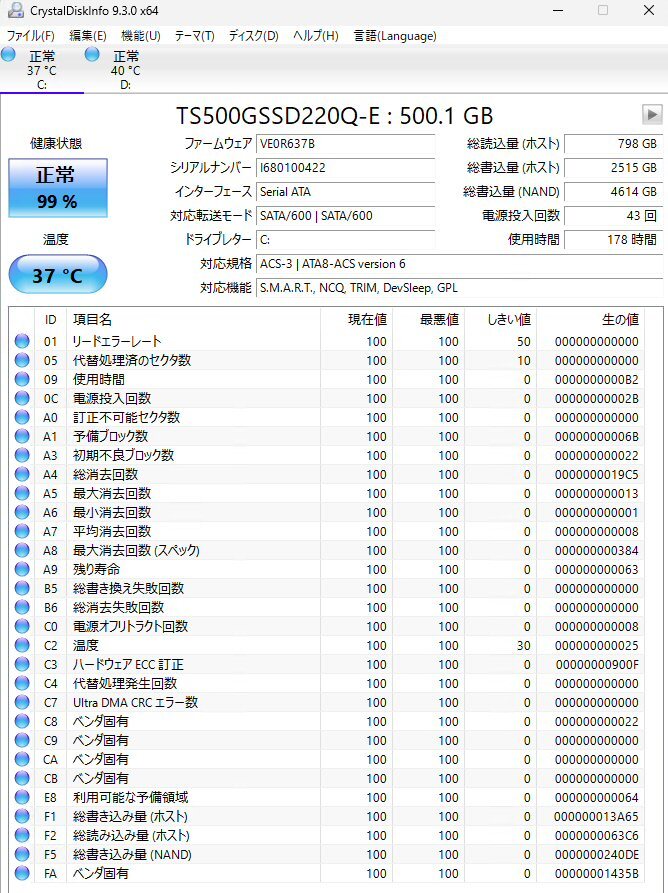The height and width of the screenshot is (893, 668).
Task: Click the transfer mode field SATA/600 | SATA/600
Action: (346, 216)
